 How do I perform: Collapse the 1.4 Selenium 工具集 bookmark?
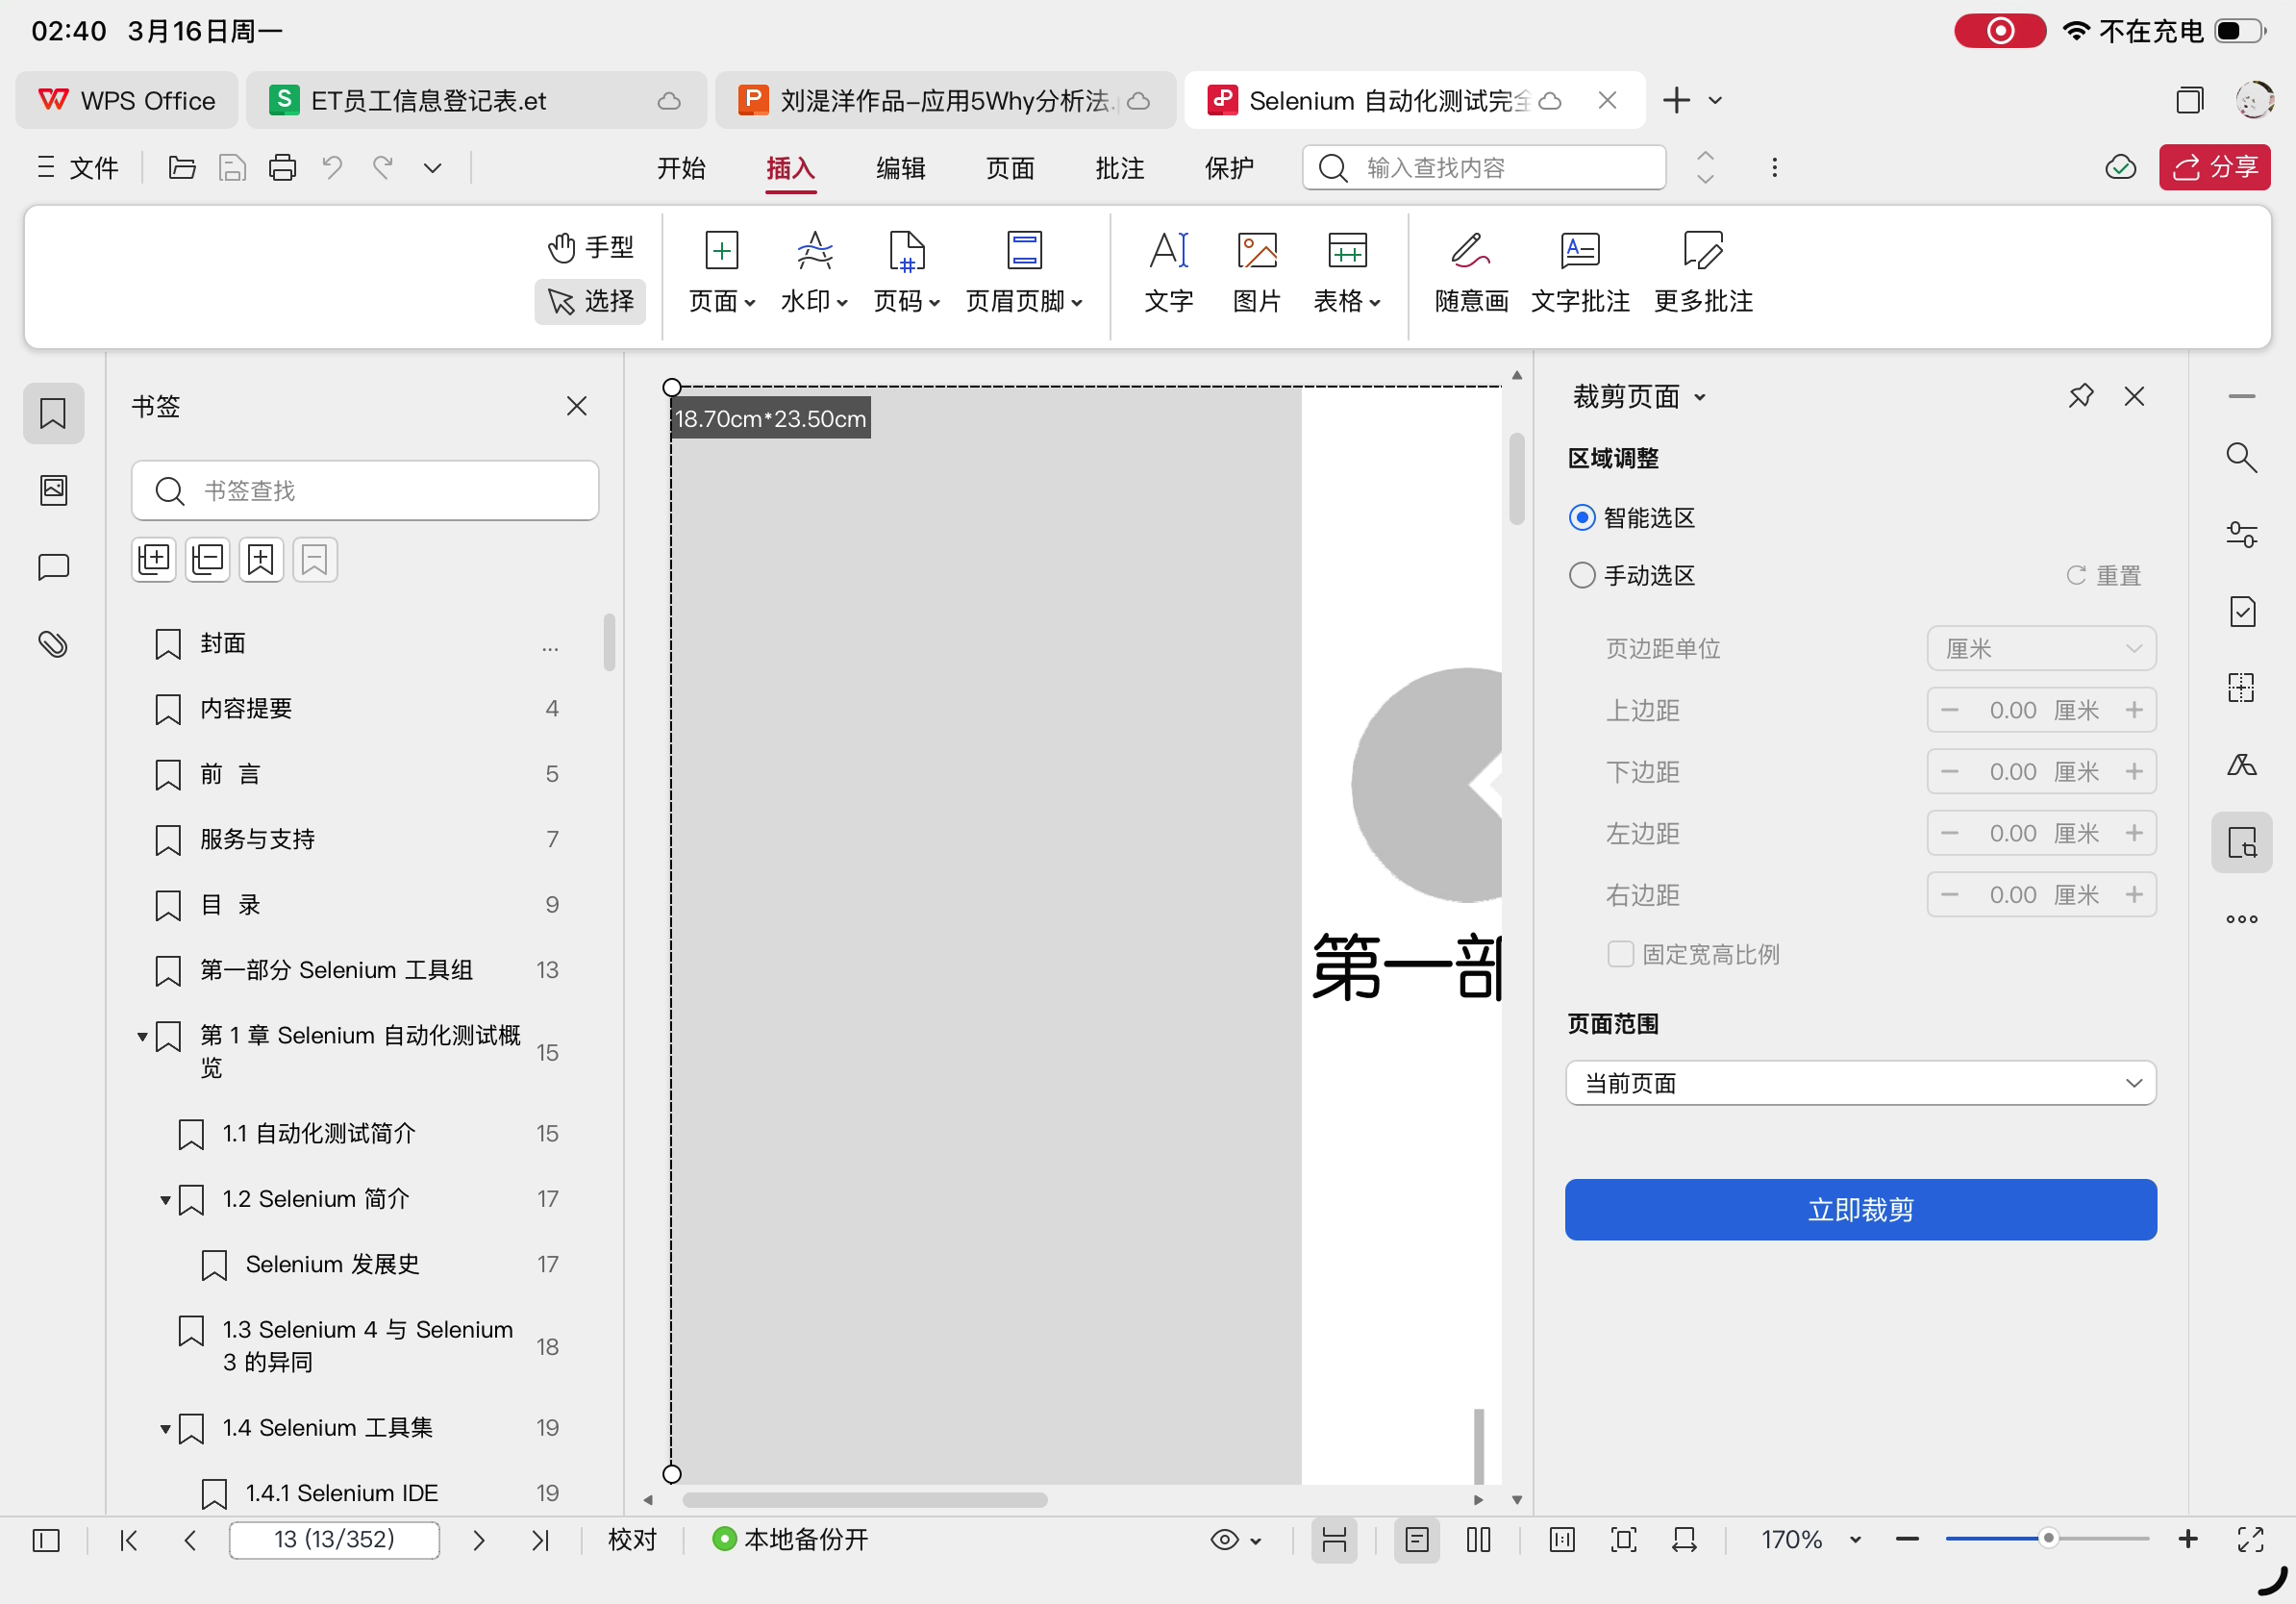coord(165,1428)
